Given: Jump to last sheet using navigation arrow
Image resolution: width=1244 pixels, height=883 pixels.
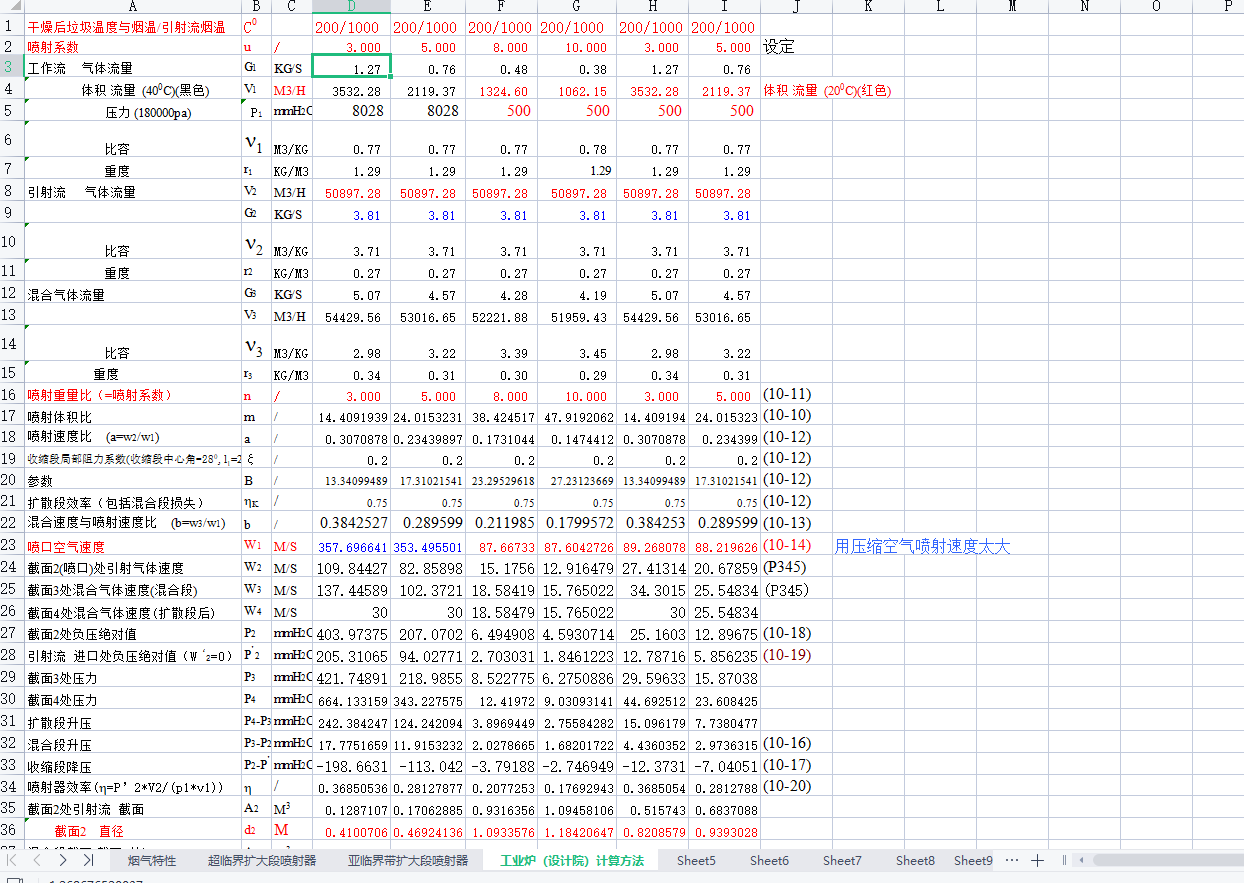Looking at the screenshot, I should [x=88, y=860].
